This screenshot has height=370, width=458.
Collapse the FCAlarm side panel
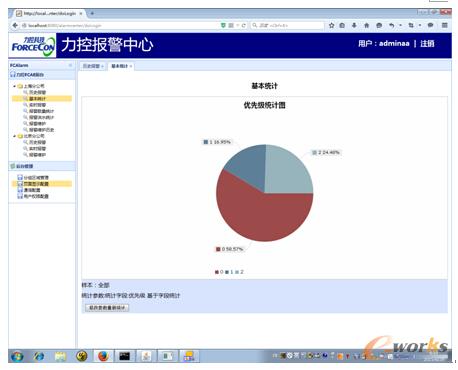coord(70,65)
